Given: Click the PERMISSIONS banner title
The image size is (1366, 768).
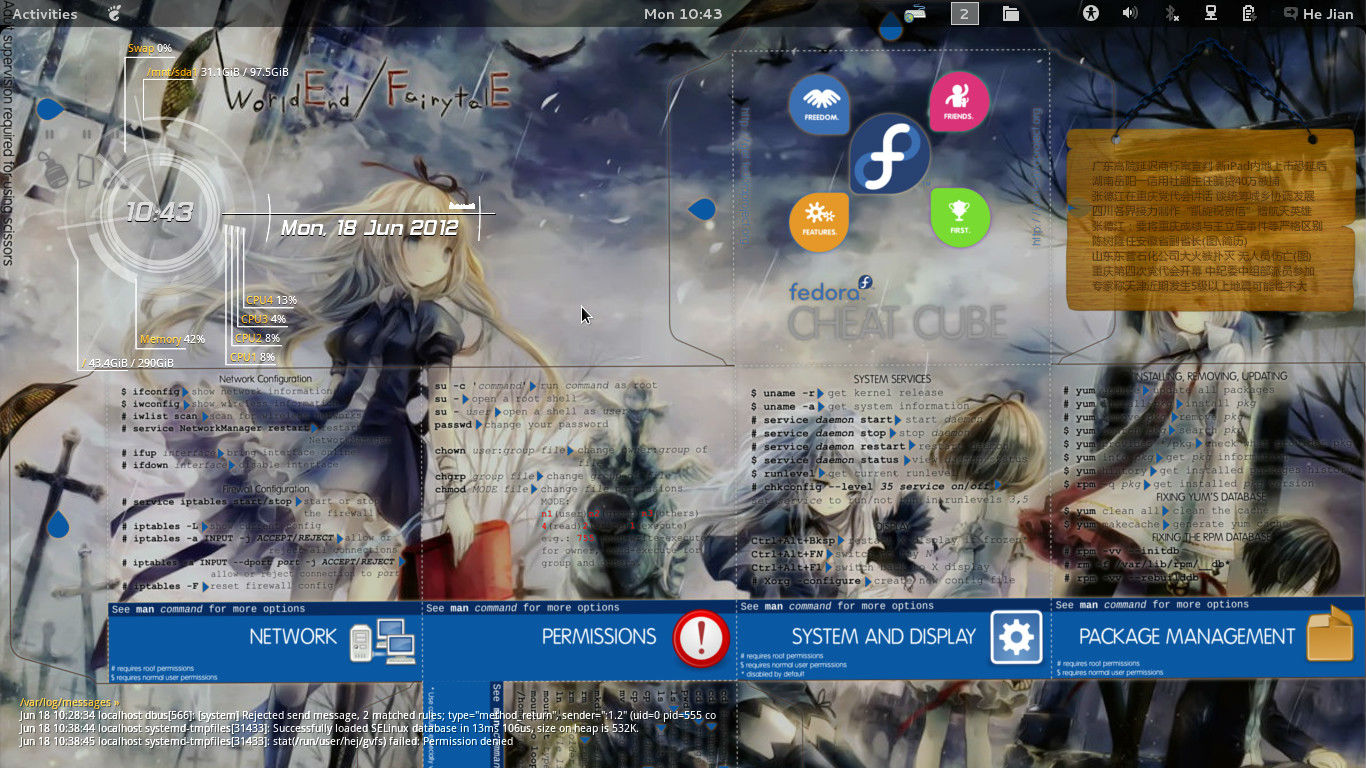Looking at the screenshot, I should 599,636.
